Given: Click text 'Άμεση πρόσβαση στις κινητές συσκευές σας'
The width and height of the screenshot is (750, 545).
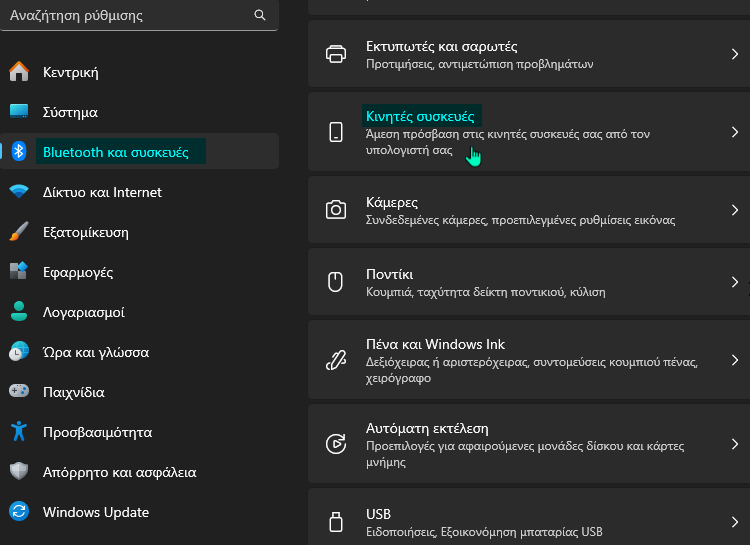Looking at the screenshot, I should pos(485,134).
